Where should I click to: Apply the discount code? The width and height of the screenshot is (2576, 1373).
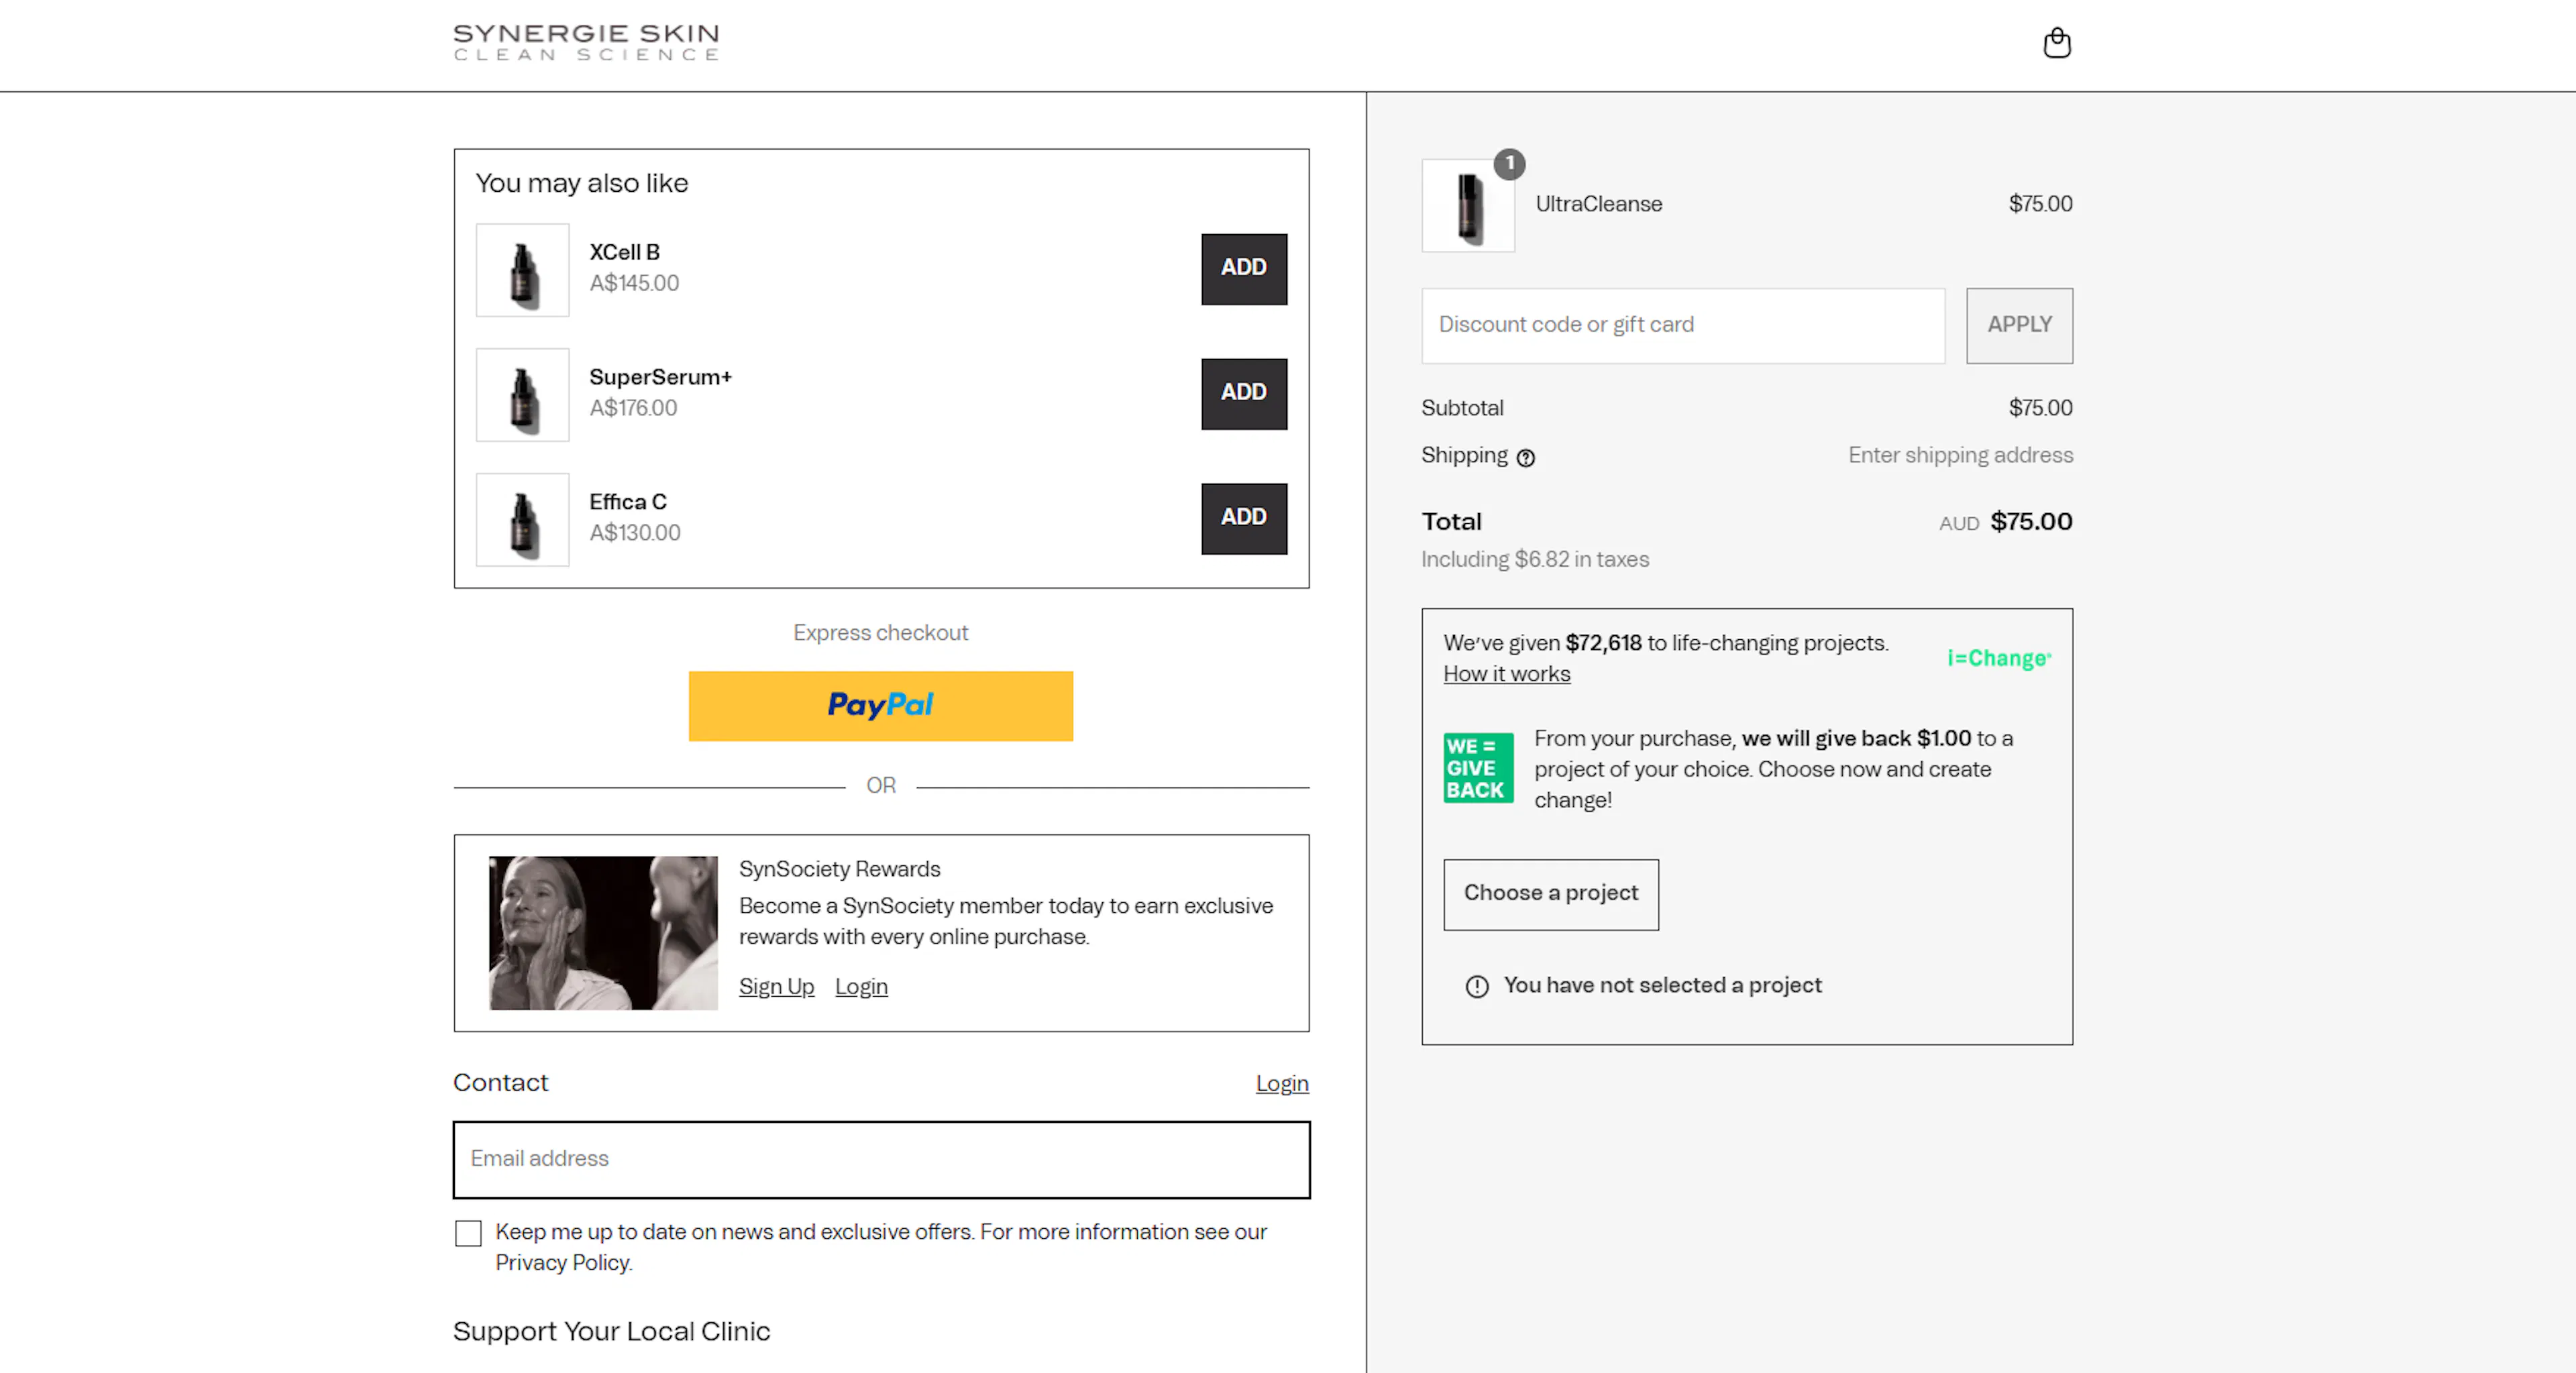point(2019,326)
